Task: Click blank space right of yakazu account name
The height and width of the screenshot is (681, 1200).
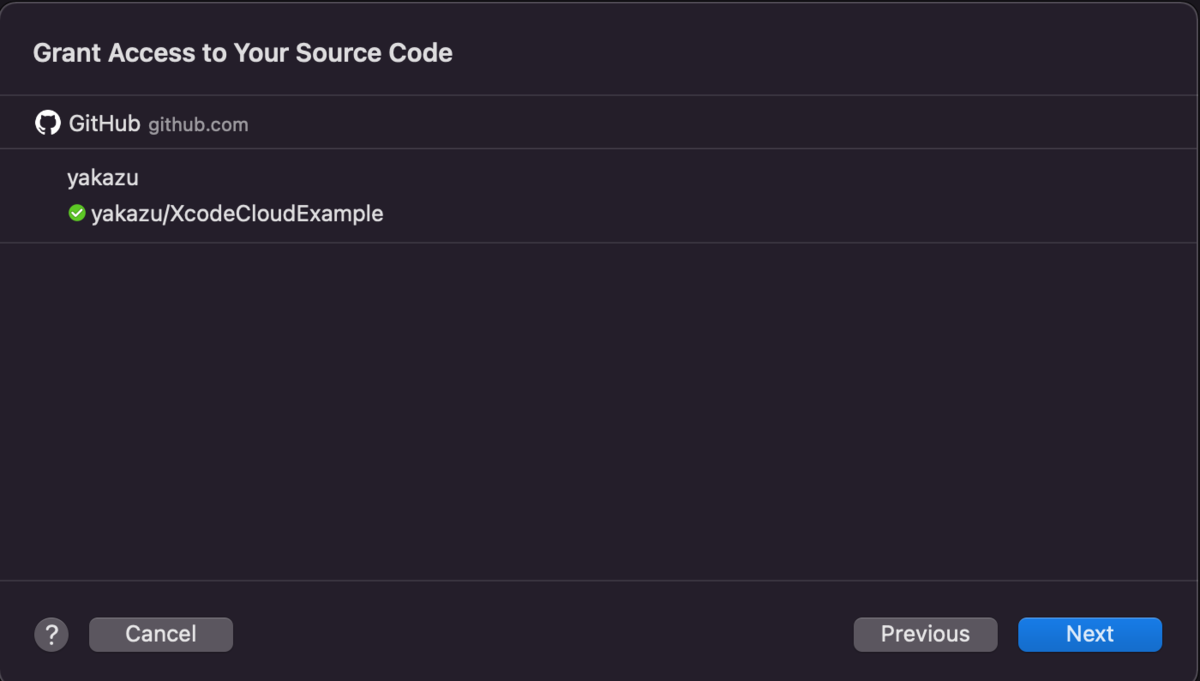Action: [x=600, y=178]
